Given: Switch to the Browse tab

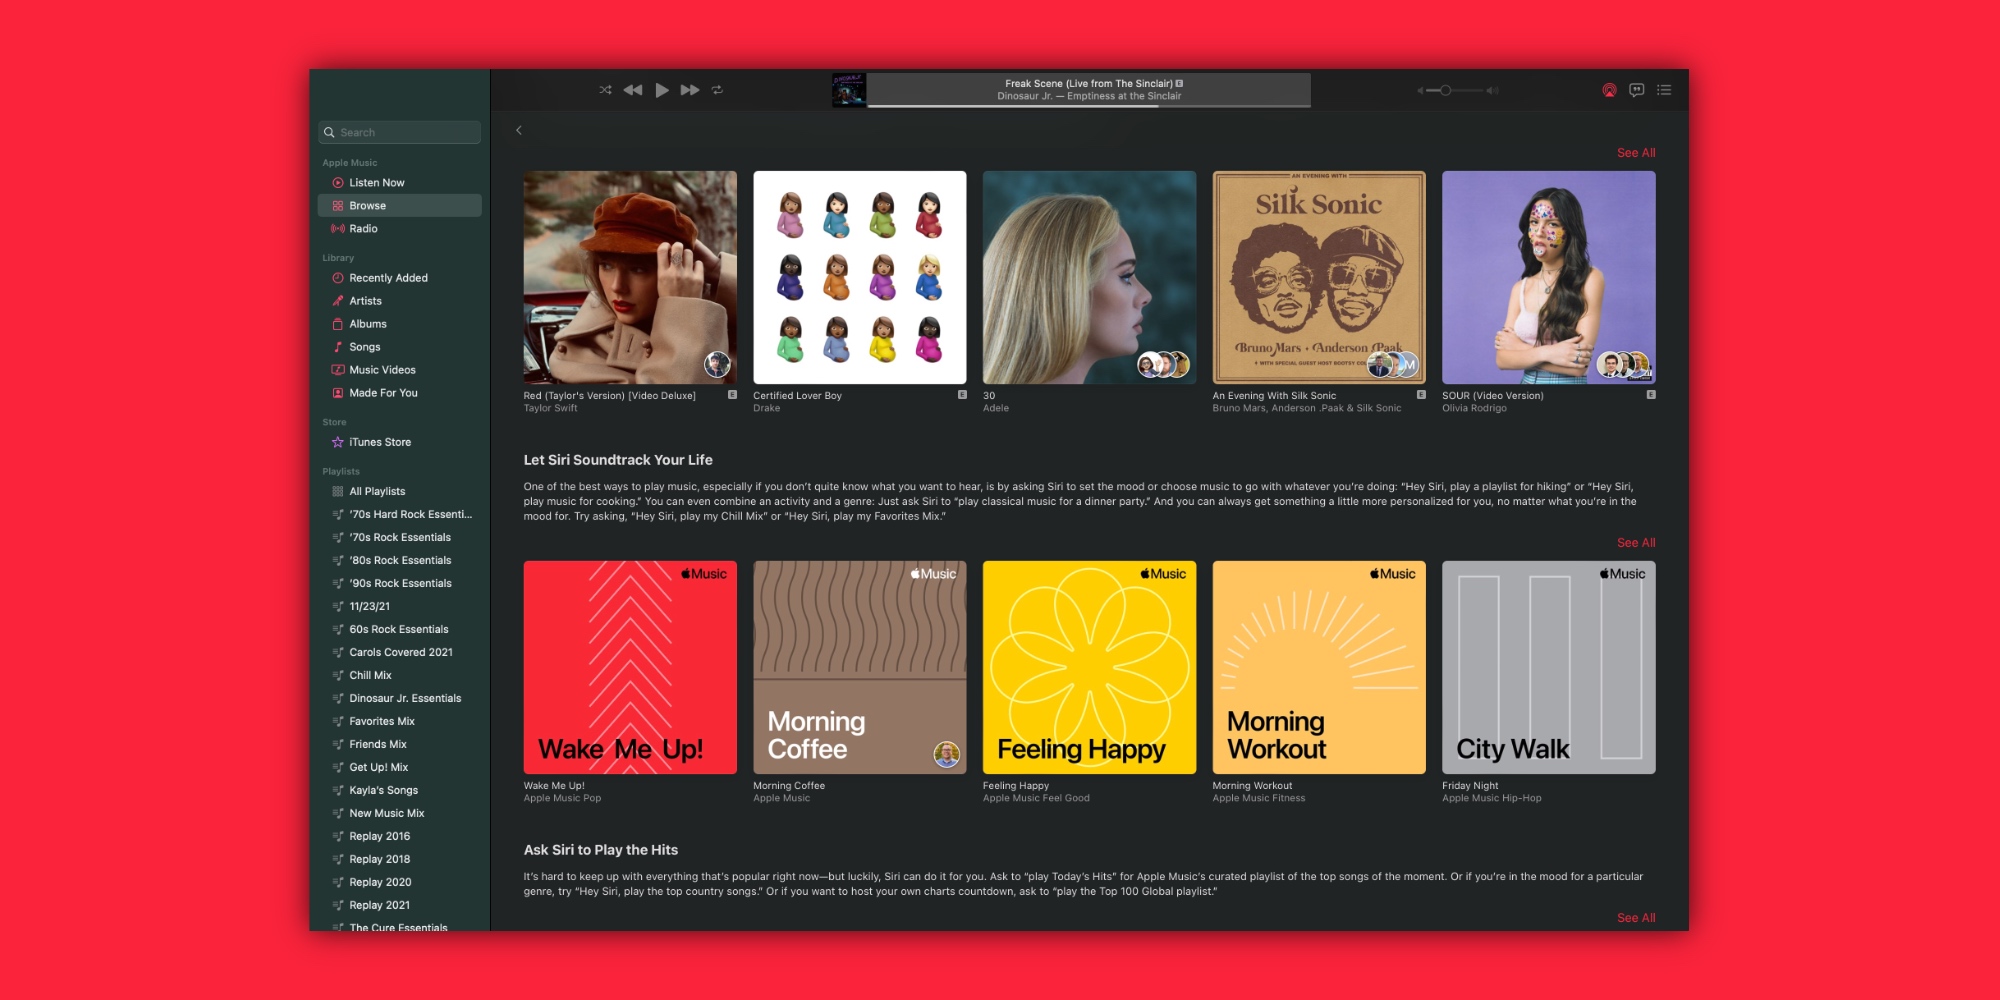Looking at the screenshot, I should (368, 205).
